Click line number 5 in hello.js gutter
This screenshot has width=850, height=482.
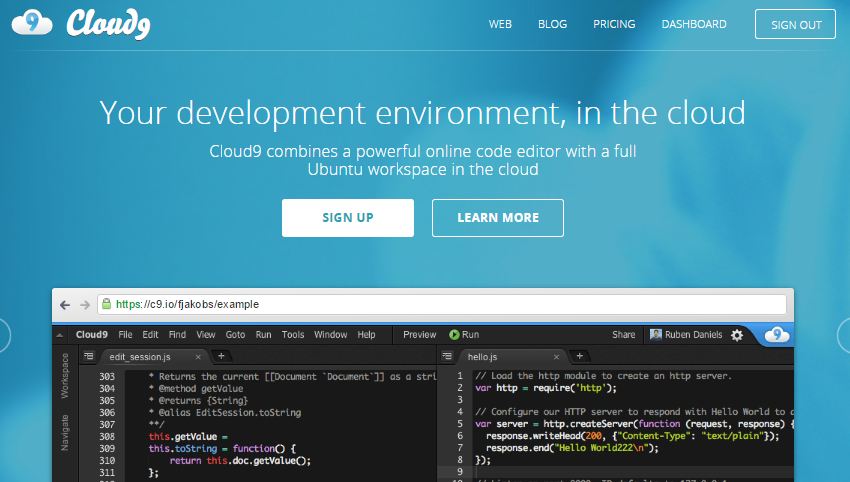(460, 423)
